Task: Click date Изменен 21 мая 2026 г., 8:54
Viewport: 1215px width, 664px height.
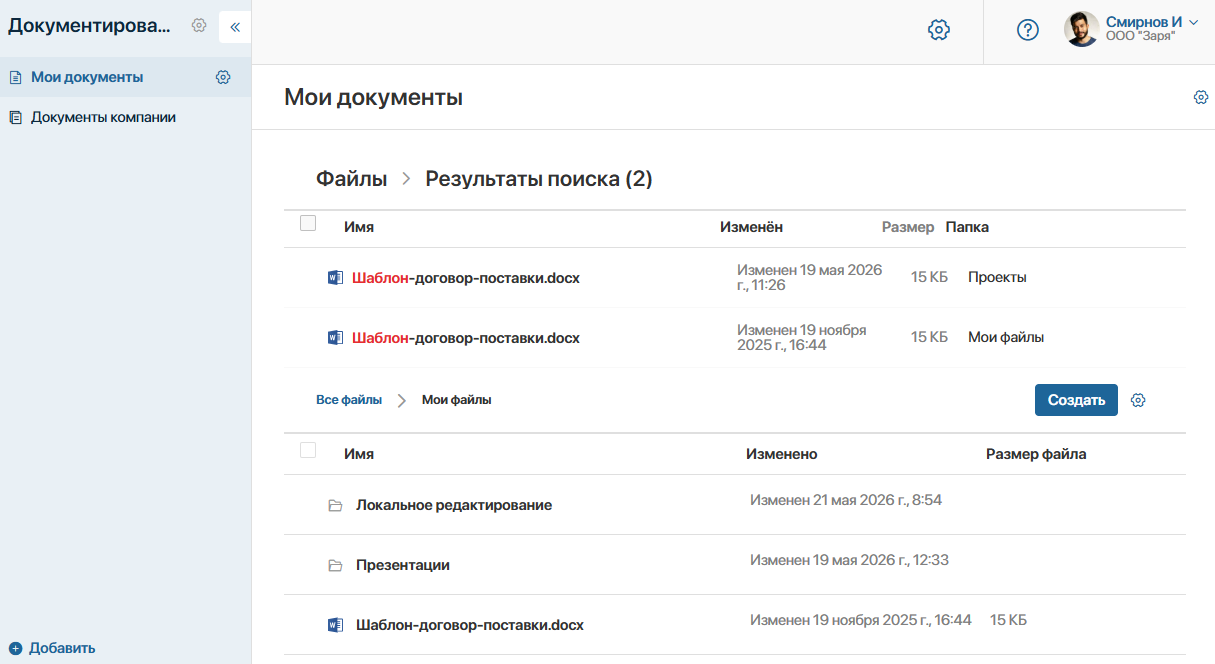Action: pyautogui.click(x=846, y=499)
